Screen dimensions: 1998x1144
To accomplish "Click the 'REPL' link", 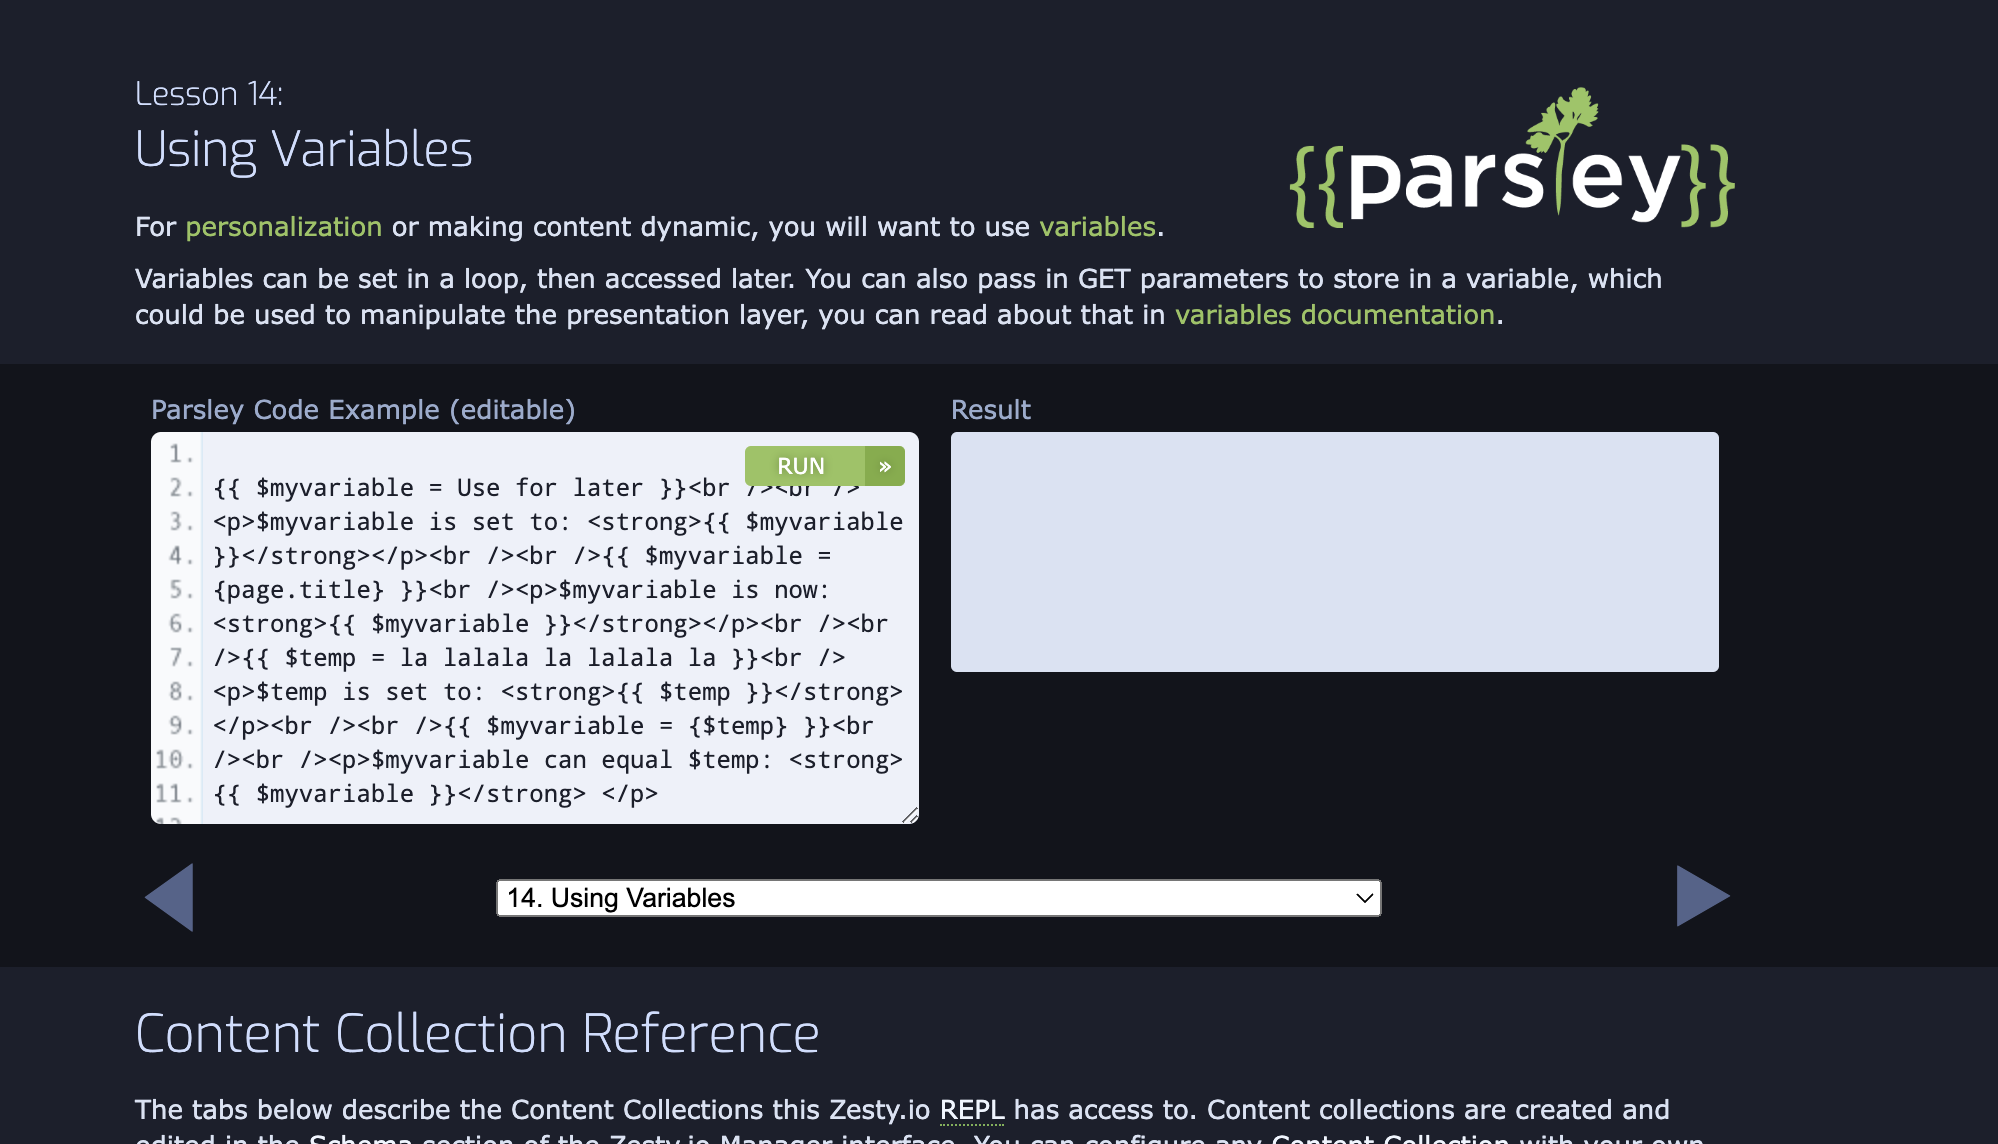I will [x=971, y=1110].
